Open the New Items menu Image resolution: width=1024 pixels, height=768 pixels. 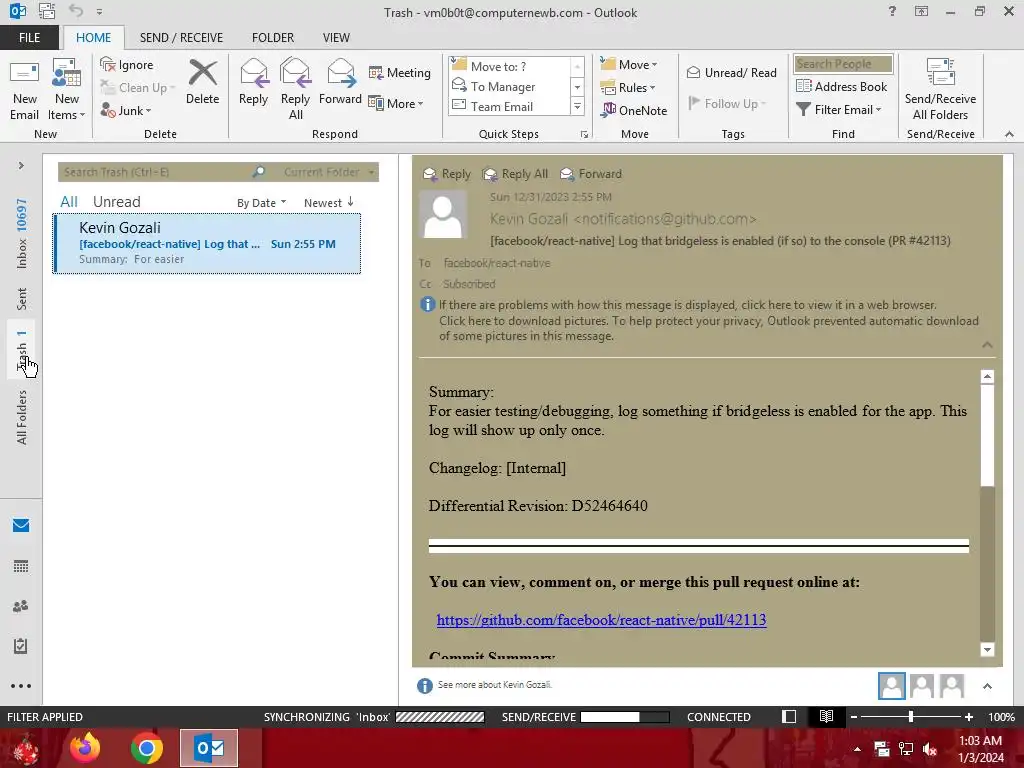tap(67, 90)
